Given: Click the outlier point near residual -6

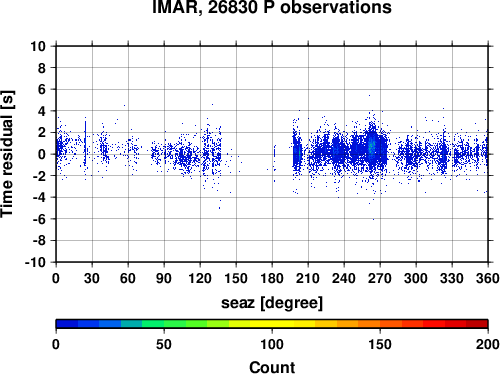Looking at the screenshot, I should pos(373,219).
